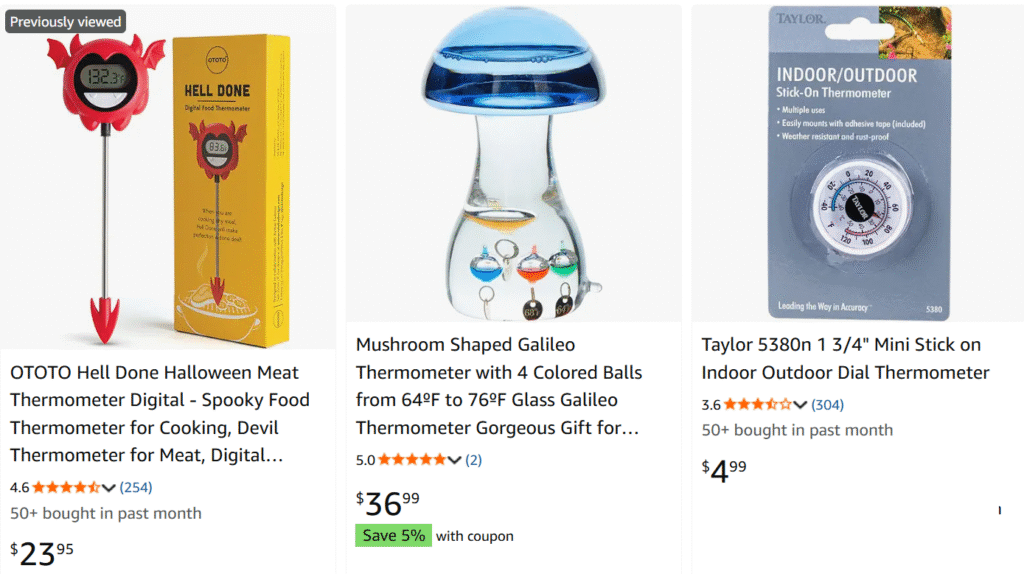Click the Taylor 3.6 star rating icons
The height and width of the screenshot is (574, 1024).
[x=757, y=405]
